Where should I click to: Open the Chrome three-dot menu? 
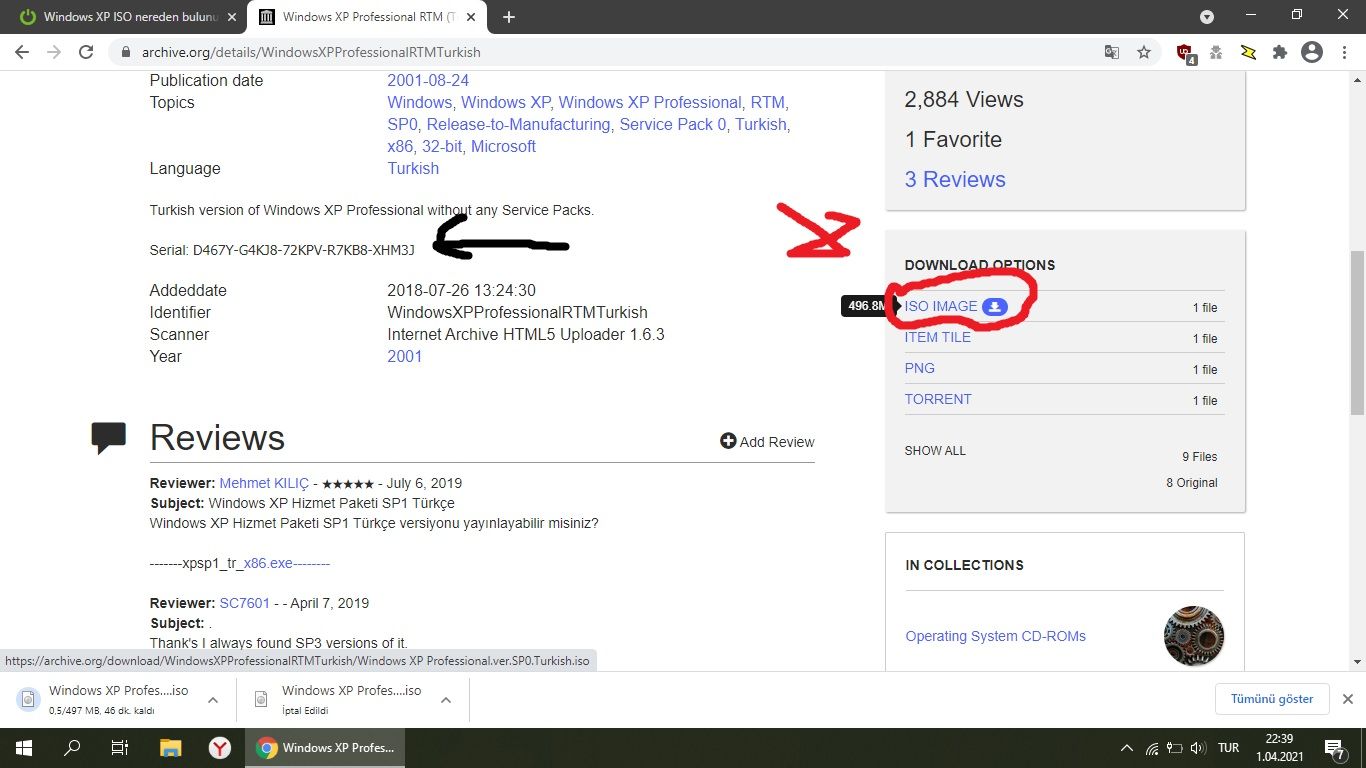pyautogui.click(x=1343, y=53)
